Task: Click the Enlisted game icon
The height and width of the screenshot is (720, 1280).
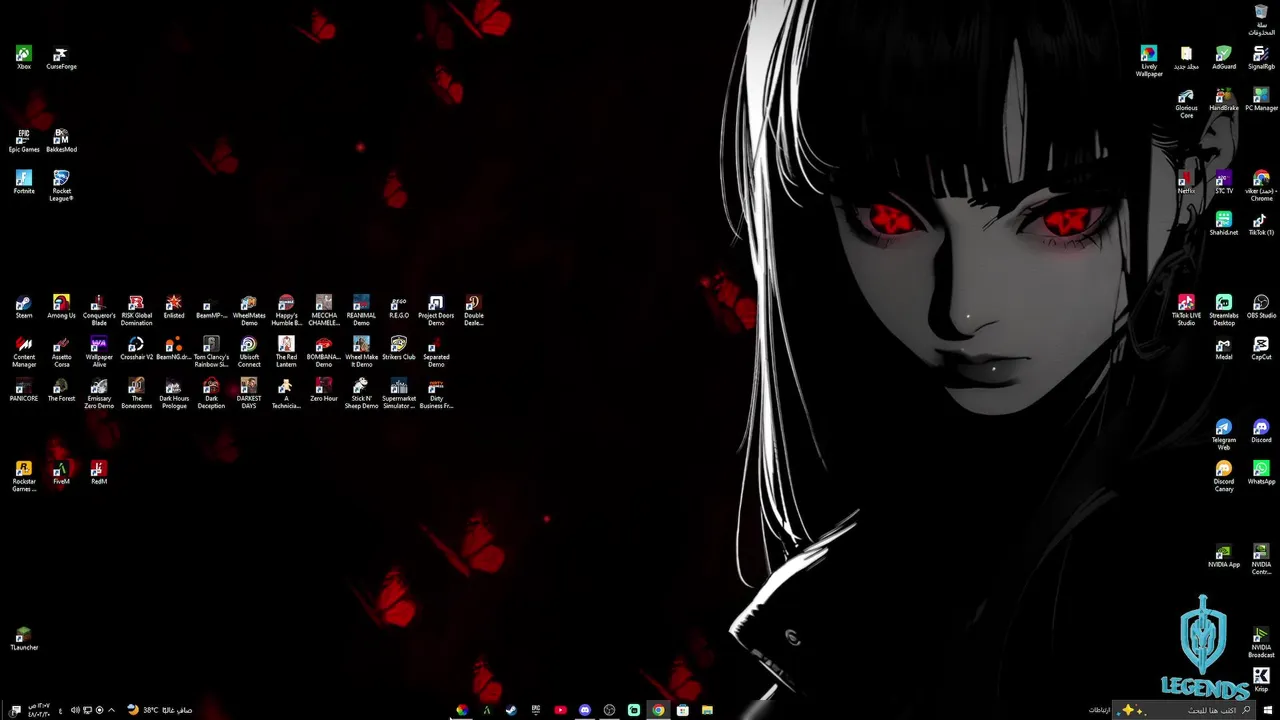Action: pyautogui.click(x=174, y=308)
